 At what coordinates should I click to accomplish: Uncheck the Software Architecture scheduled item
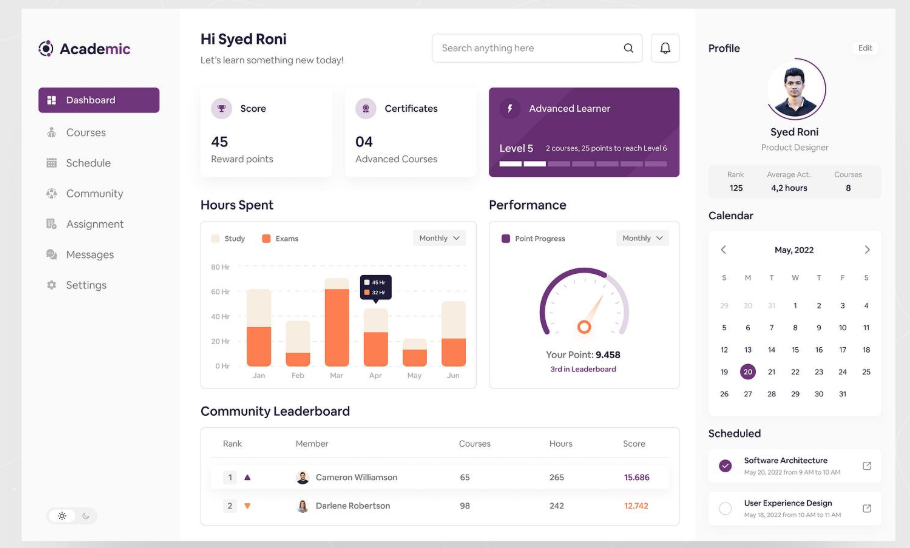pos(725,466)
